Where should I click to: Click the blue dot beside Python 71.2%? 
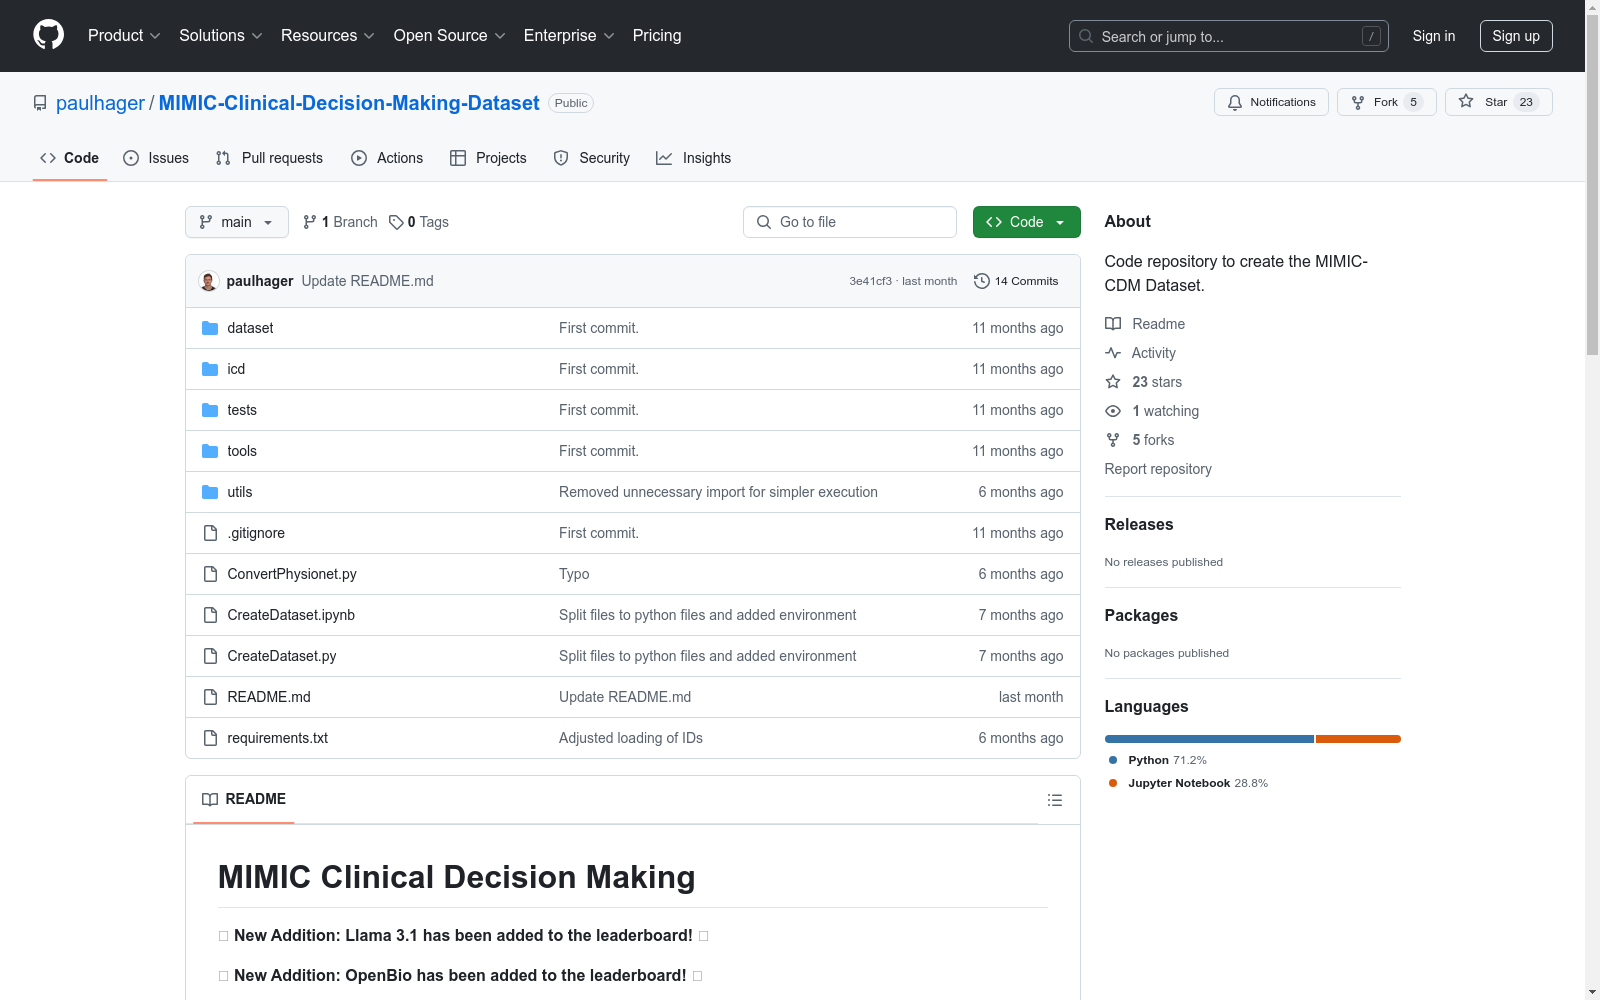click(1113, 760)
